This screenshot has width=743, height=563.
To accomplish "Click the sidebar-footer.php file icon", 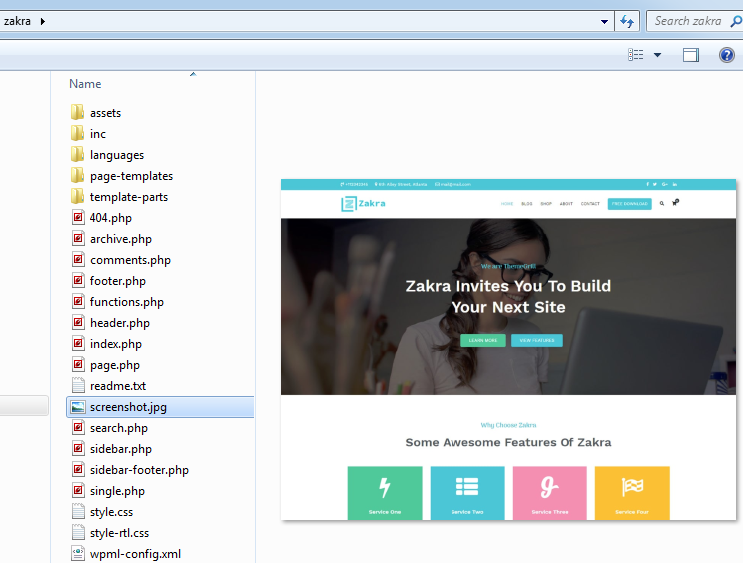I will (x=78, y=470).
